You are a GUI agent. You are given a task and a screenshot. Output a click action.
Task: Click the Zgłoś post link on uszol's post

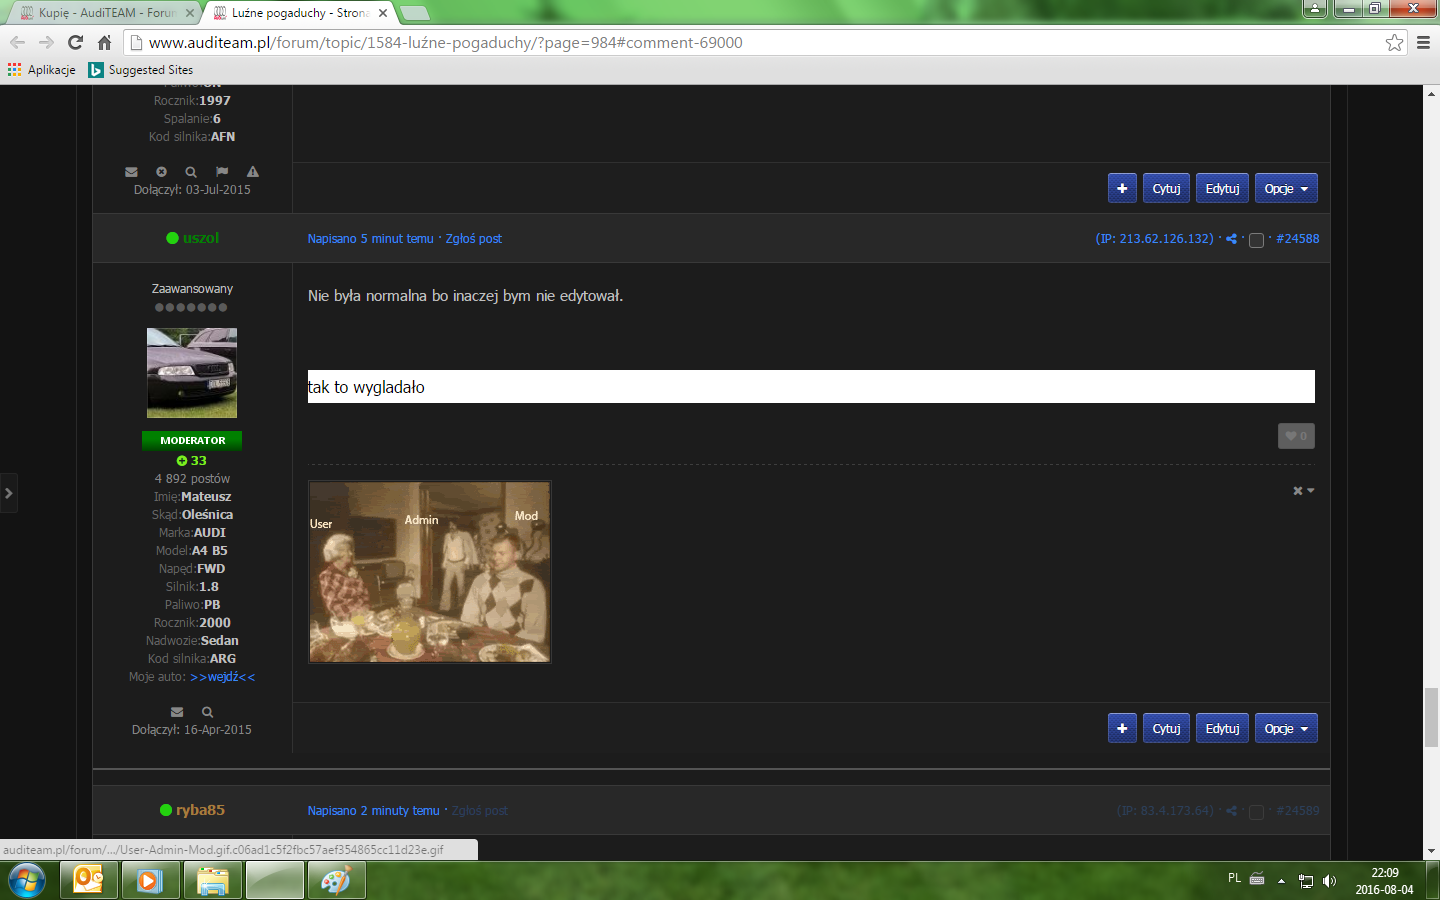click(x=473, y=239)
